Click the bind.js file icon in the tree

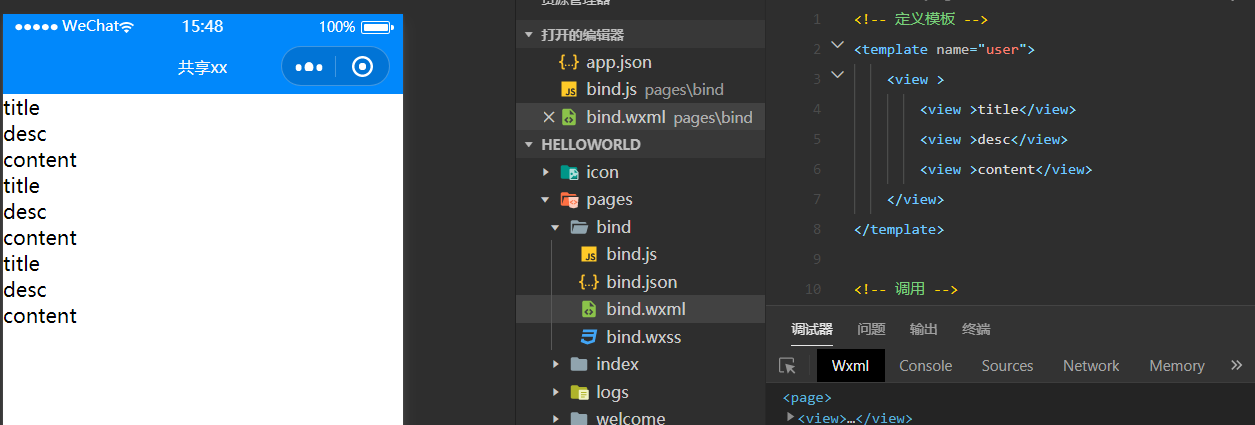click(x=589, y=255)
